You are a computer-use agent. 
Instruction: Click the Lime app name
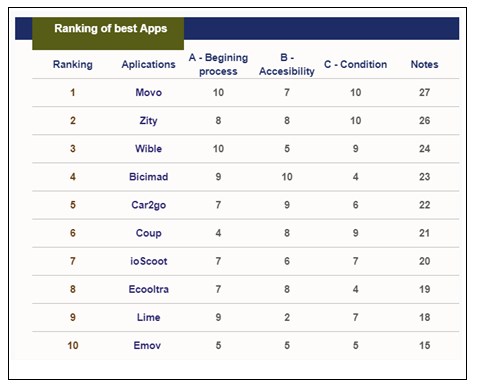point(148,317)
